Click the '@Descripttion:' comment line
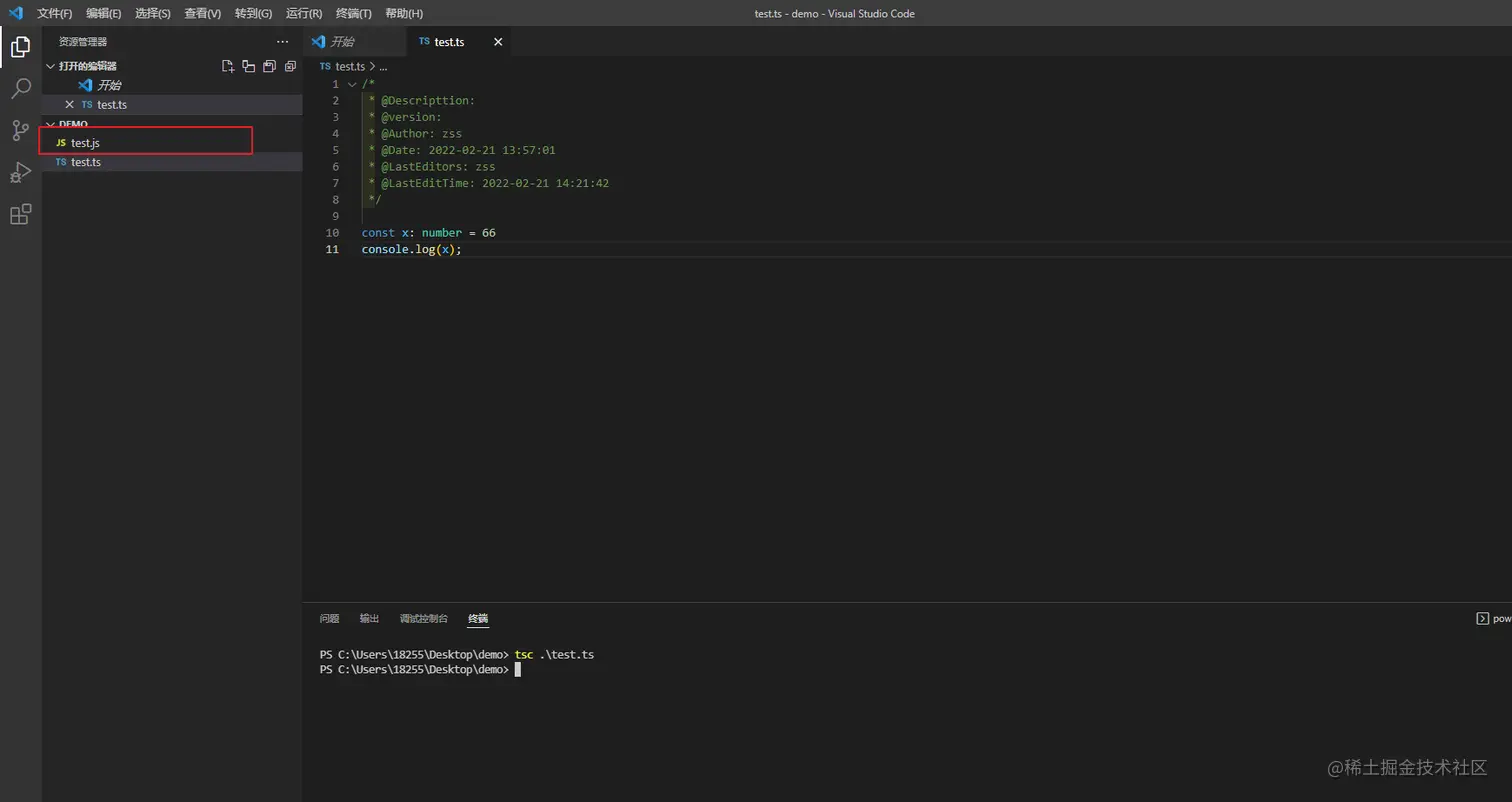Viewport: 1512px width, 802px height. pyautogui.click(x=421, y=101)
